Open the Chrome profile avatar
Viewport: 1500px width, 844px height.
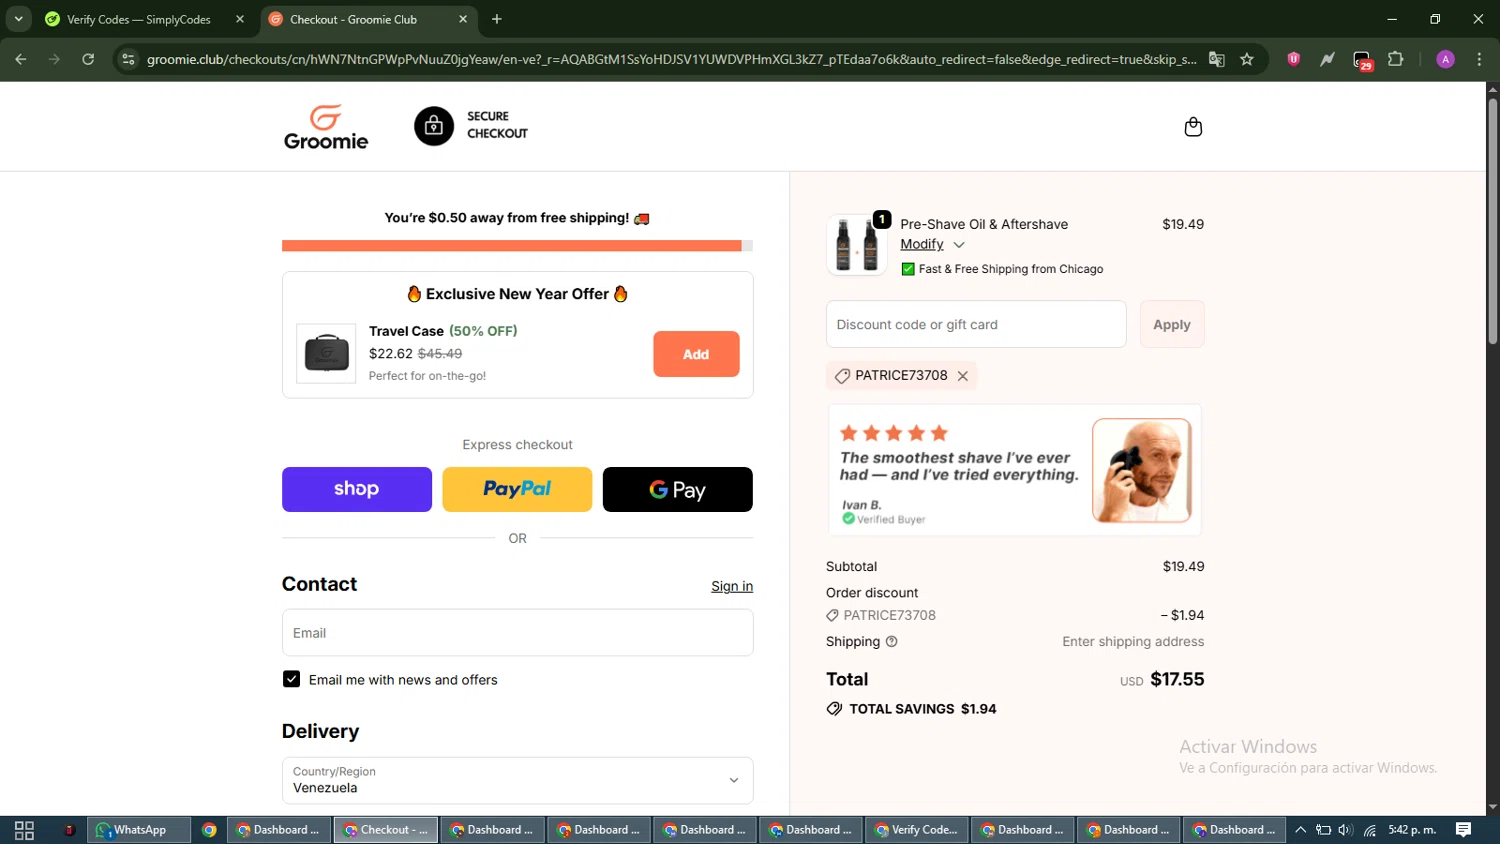1445,59
